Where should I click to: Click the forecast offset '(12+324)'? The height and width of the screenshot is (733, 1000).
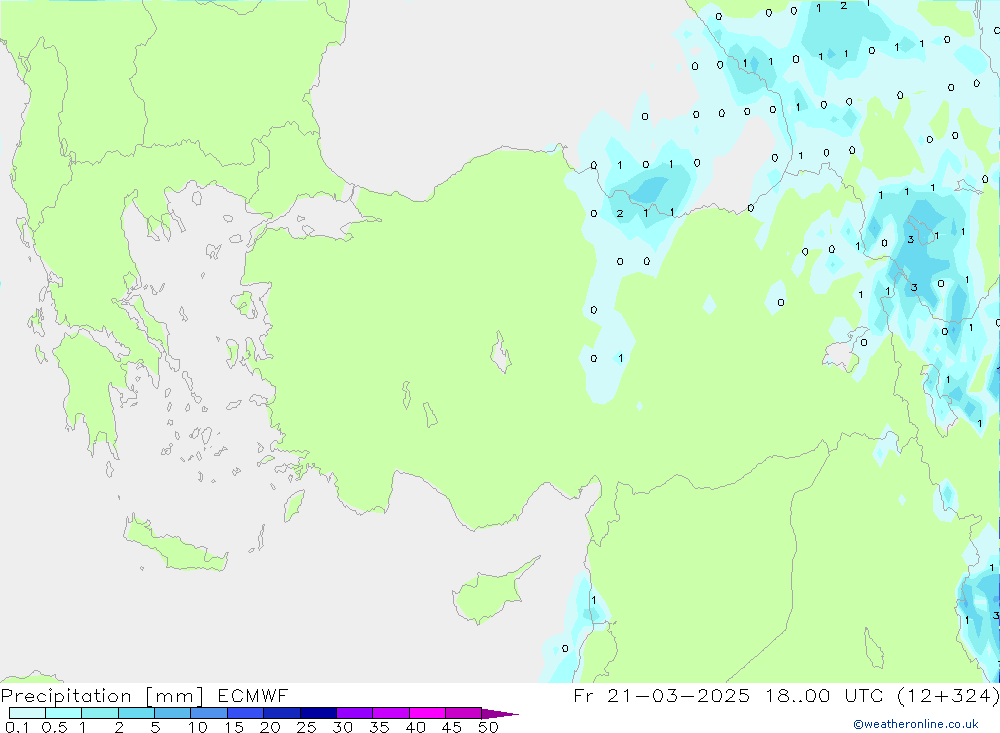coord(948,695)
